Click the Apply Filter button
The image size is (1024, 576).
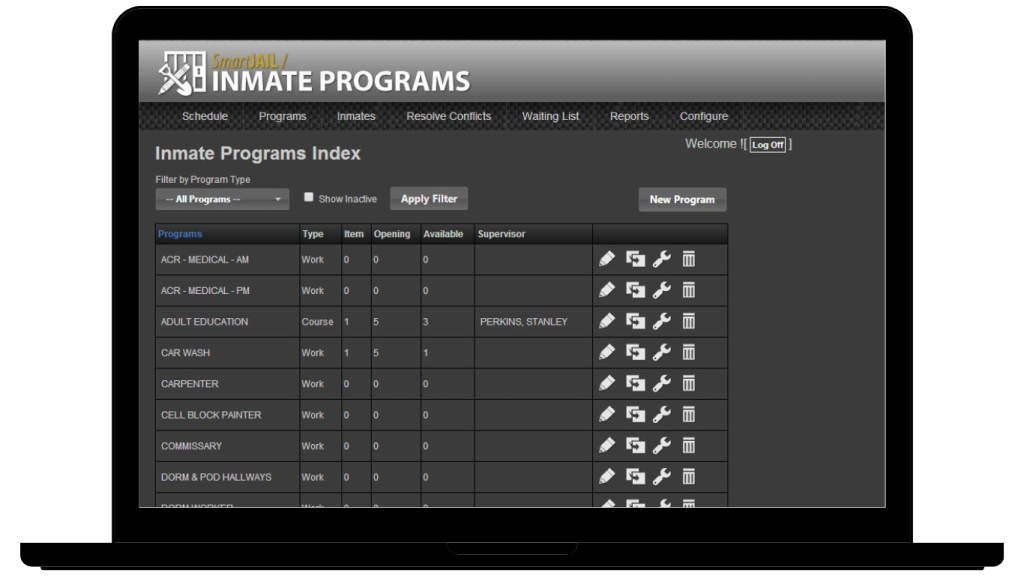428,198
